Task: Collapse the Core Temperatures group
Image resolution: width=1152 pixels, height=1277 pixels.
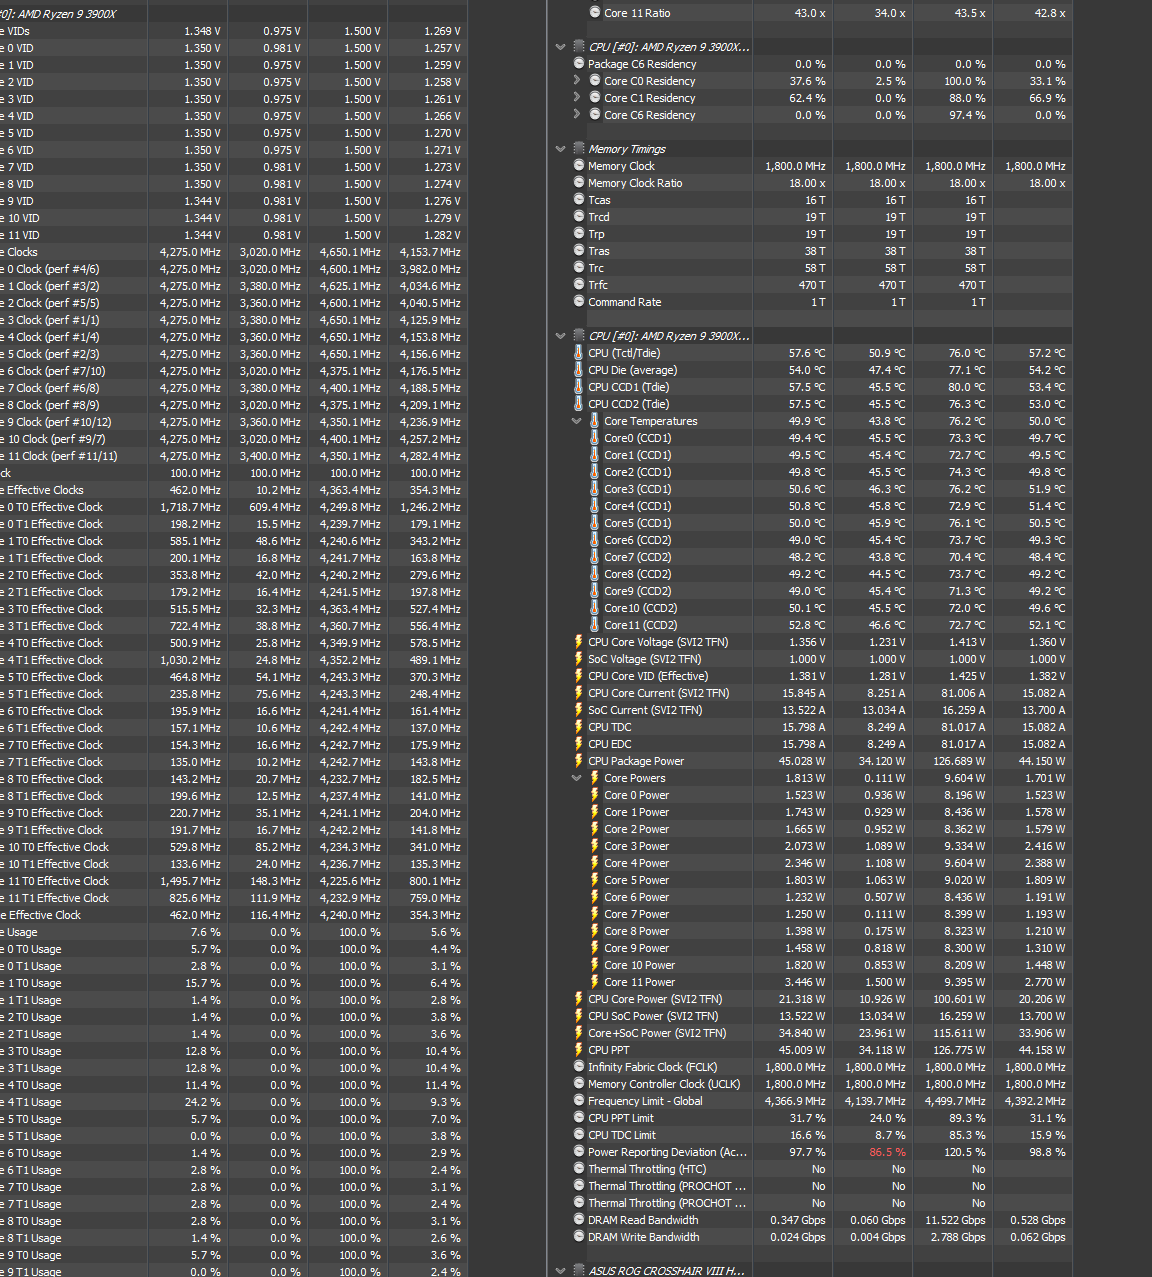Action: click(x=577, y=421)
